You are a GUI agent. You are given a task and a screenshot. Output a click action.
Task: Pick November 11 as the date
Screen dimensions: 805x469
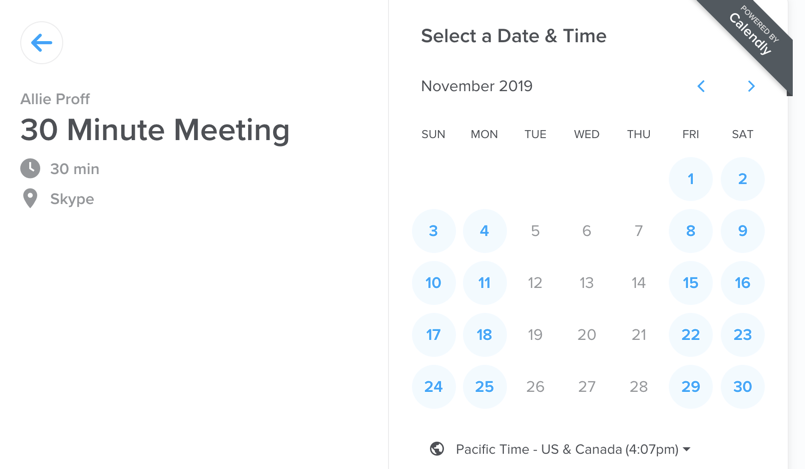coord(484,283)
